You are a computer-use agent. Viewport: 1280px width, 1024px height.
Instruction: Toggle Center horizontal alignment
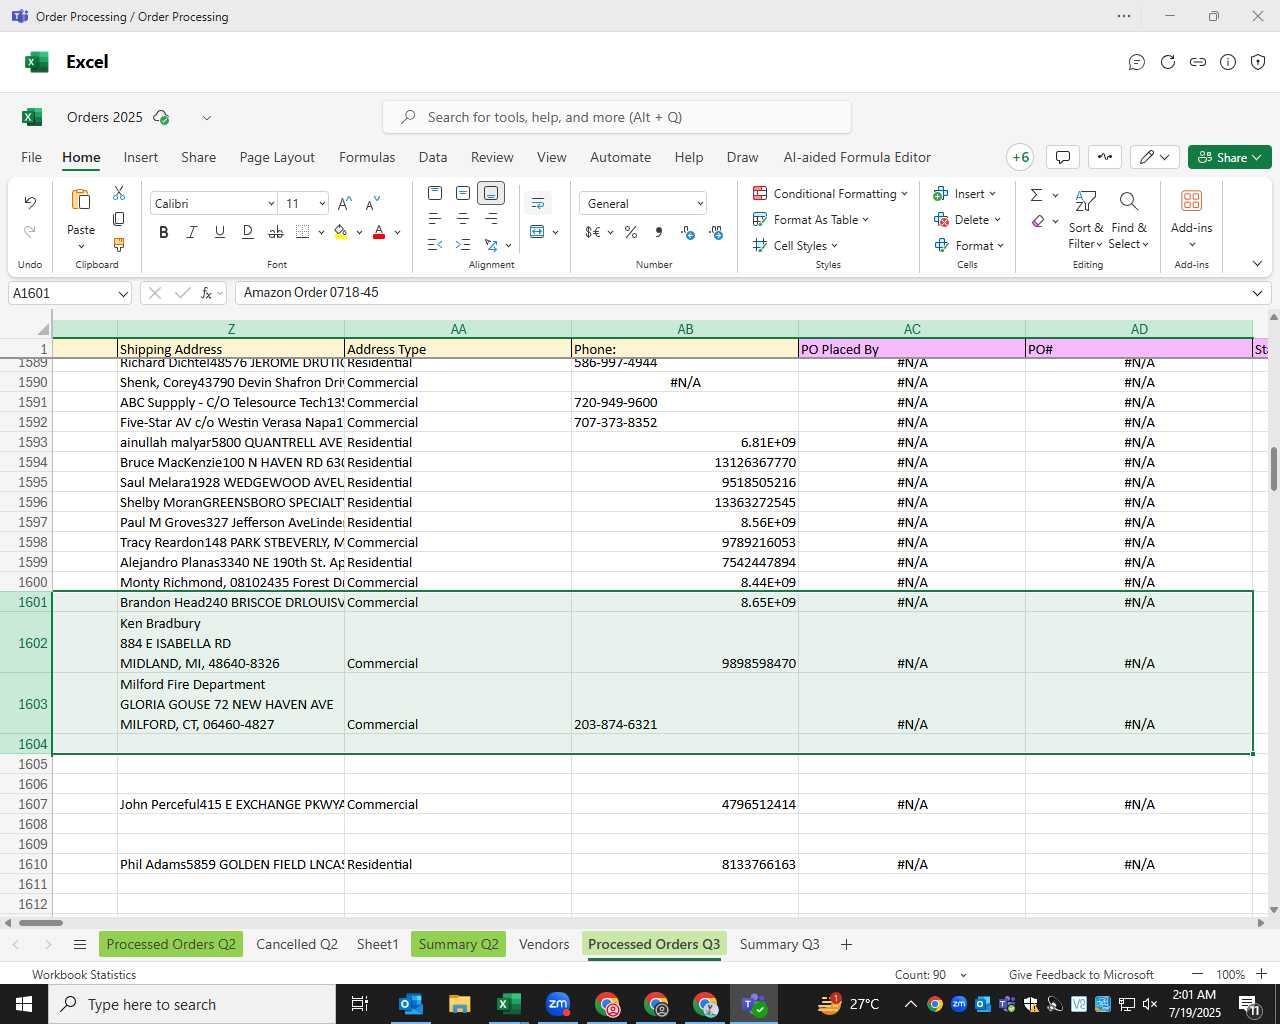tap(463, 219)
